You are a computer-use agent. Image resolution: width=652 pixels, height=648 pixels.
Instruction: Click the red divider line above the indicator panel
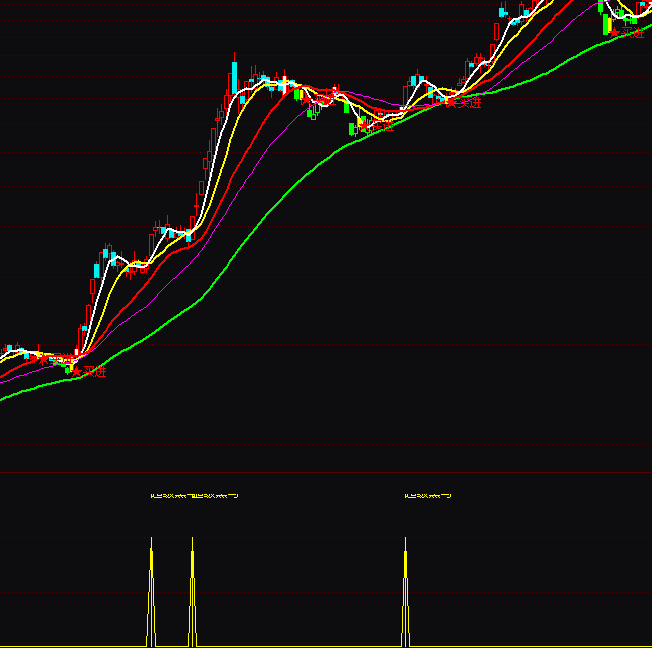click(x=326, y=472)
